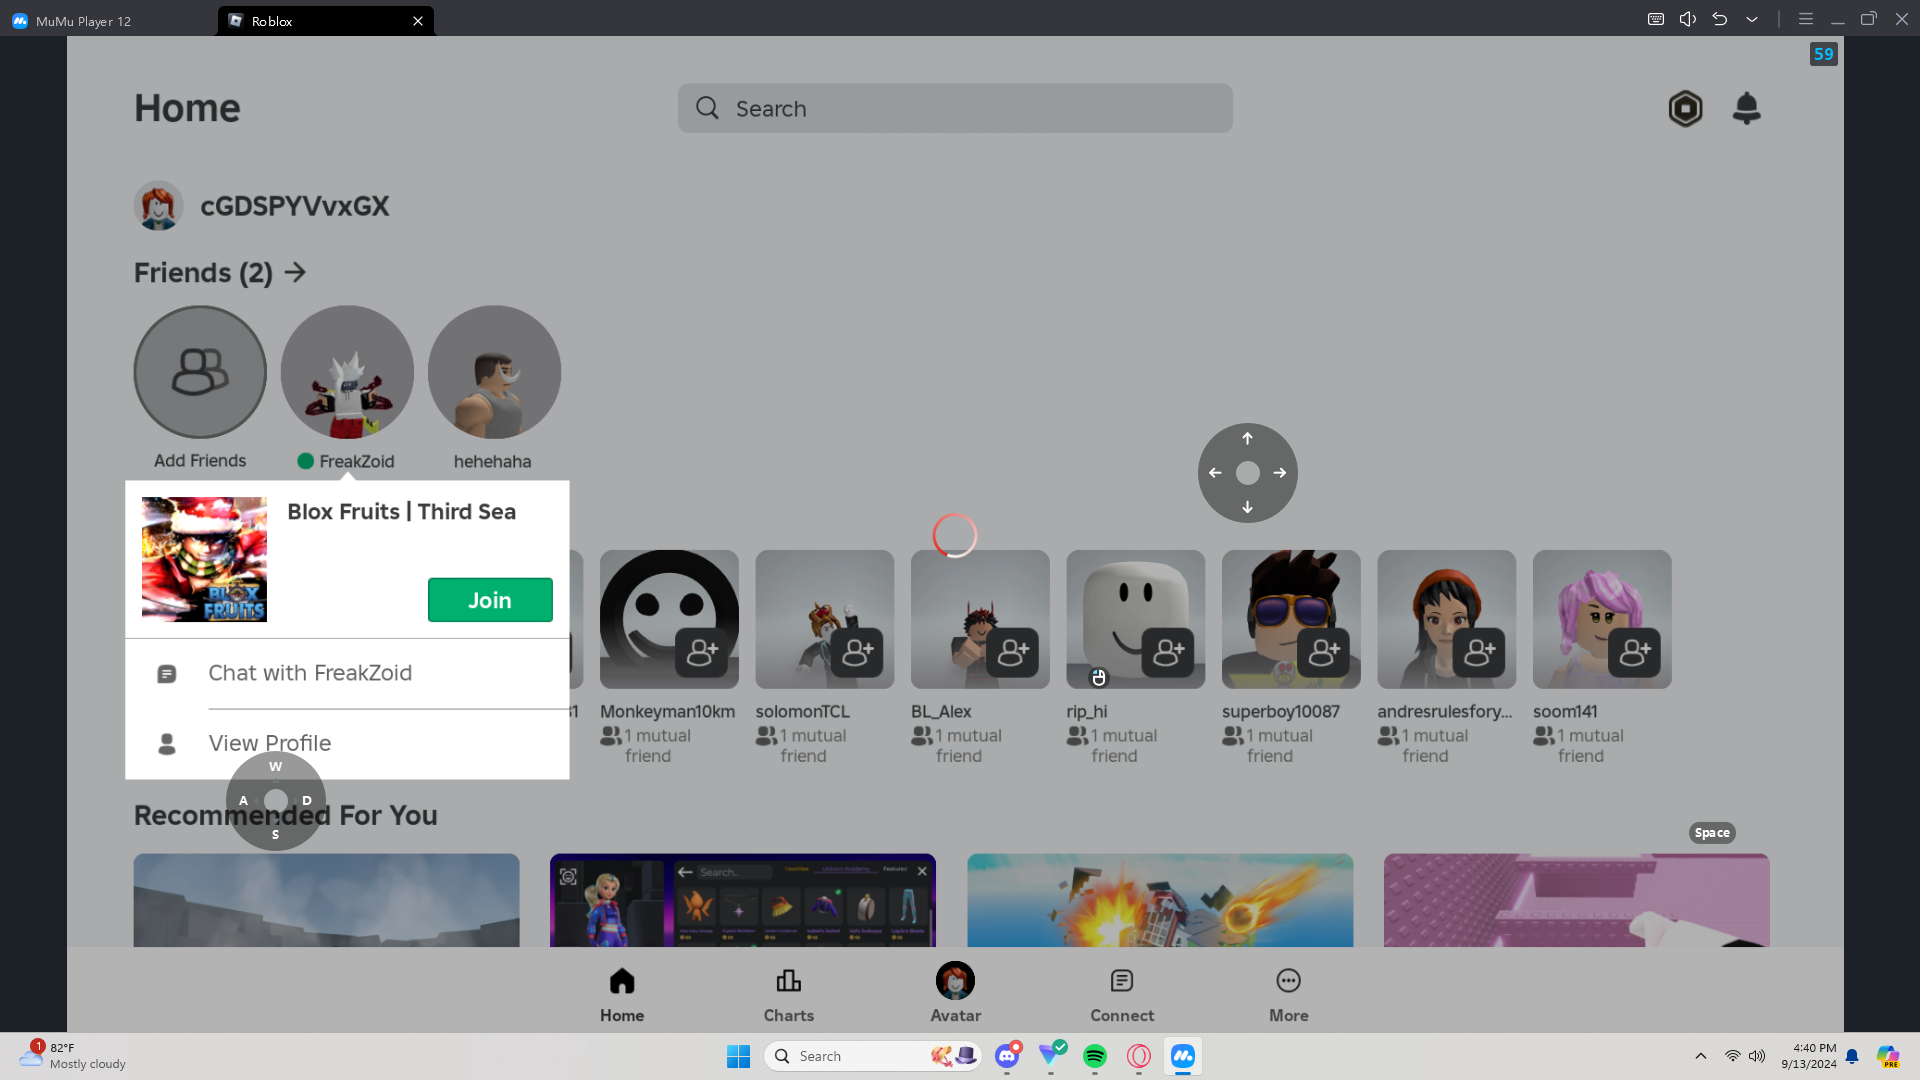Open the Windows Start menu

738,1056
